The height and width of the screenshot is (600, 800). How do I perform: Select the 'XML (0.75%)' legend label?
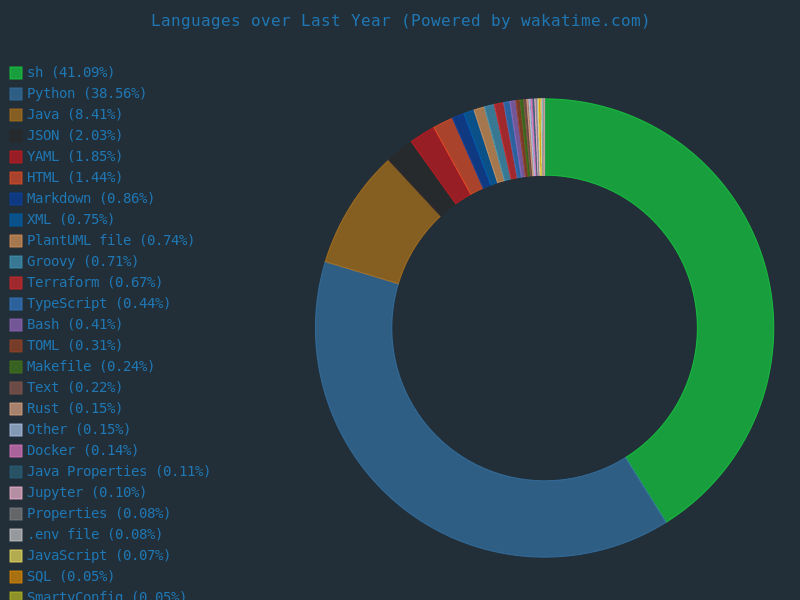[71, 219]
